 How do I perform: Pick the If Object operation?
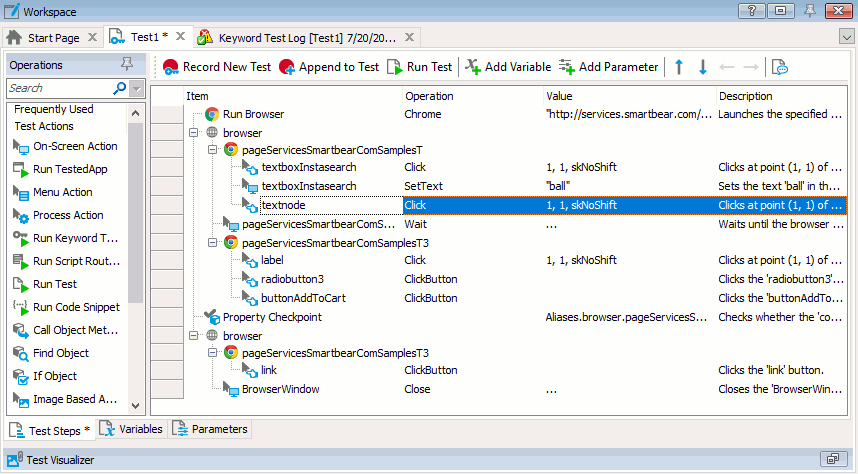54,376
